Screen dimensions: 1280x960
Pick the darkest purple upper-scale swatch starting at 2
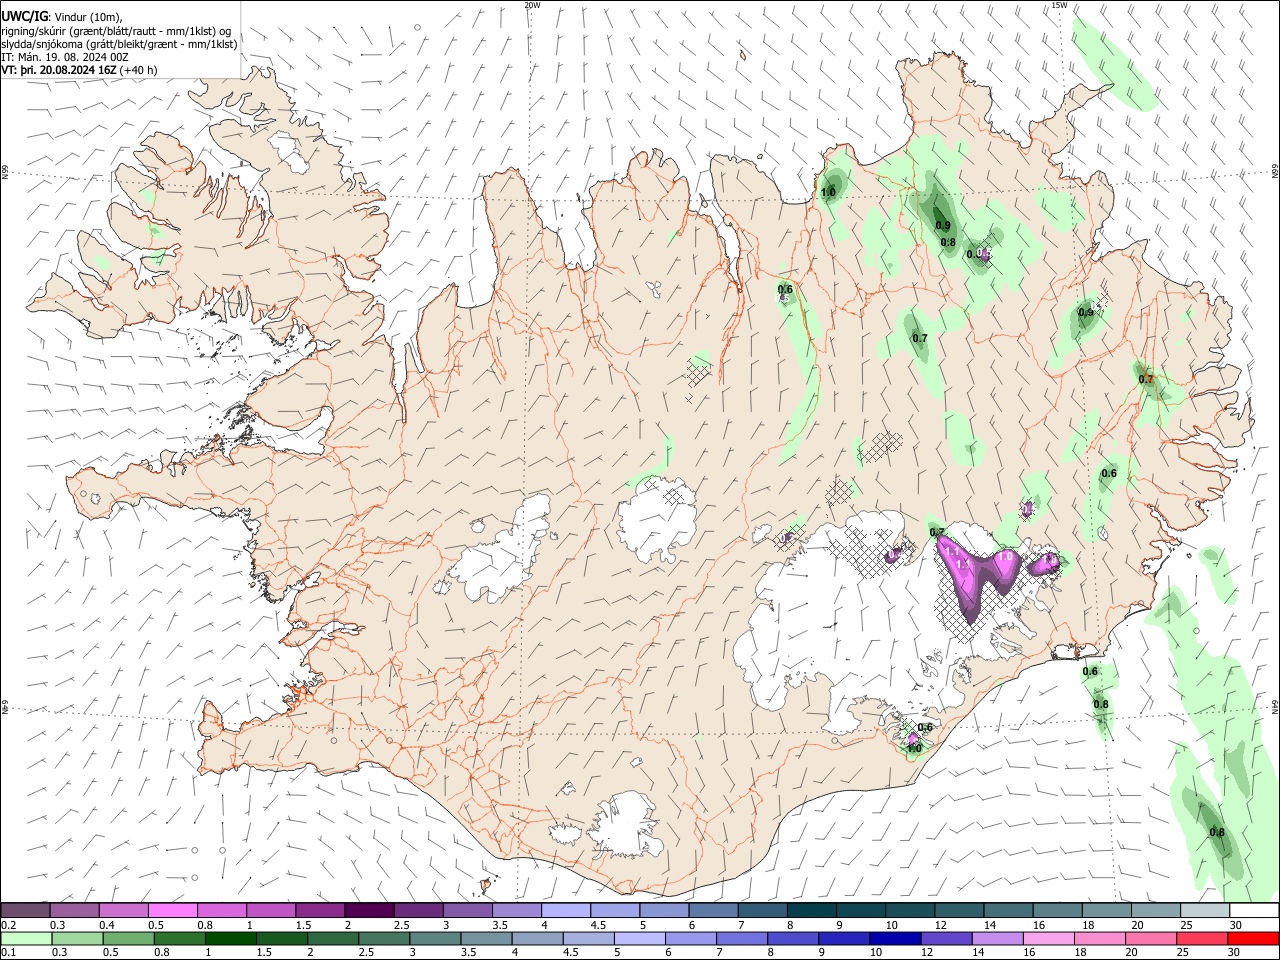click(368, 910)
